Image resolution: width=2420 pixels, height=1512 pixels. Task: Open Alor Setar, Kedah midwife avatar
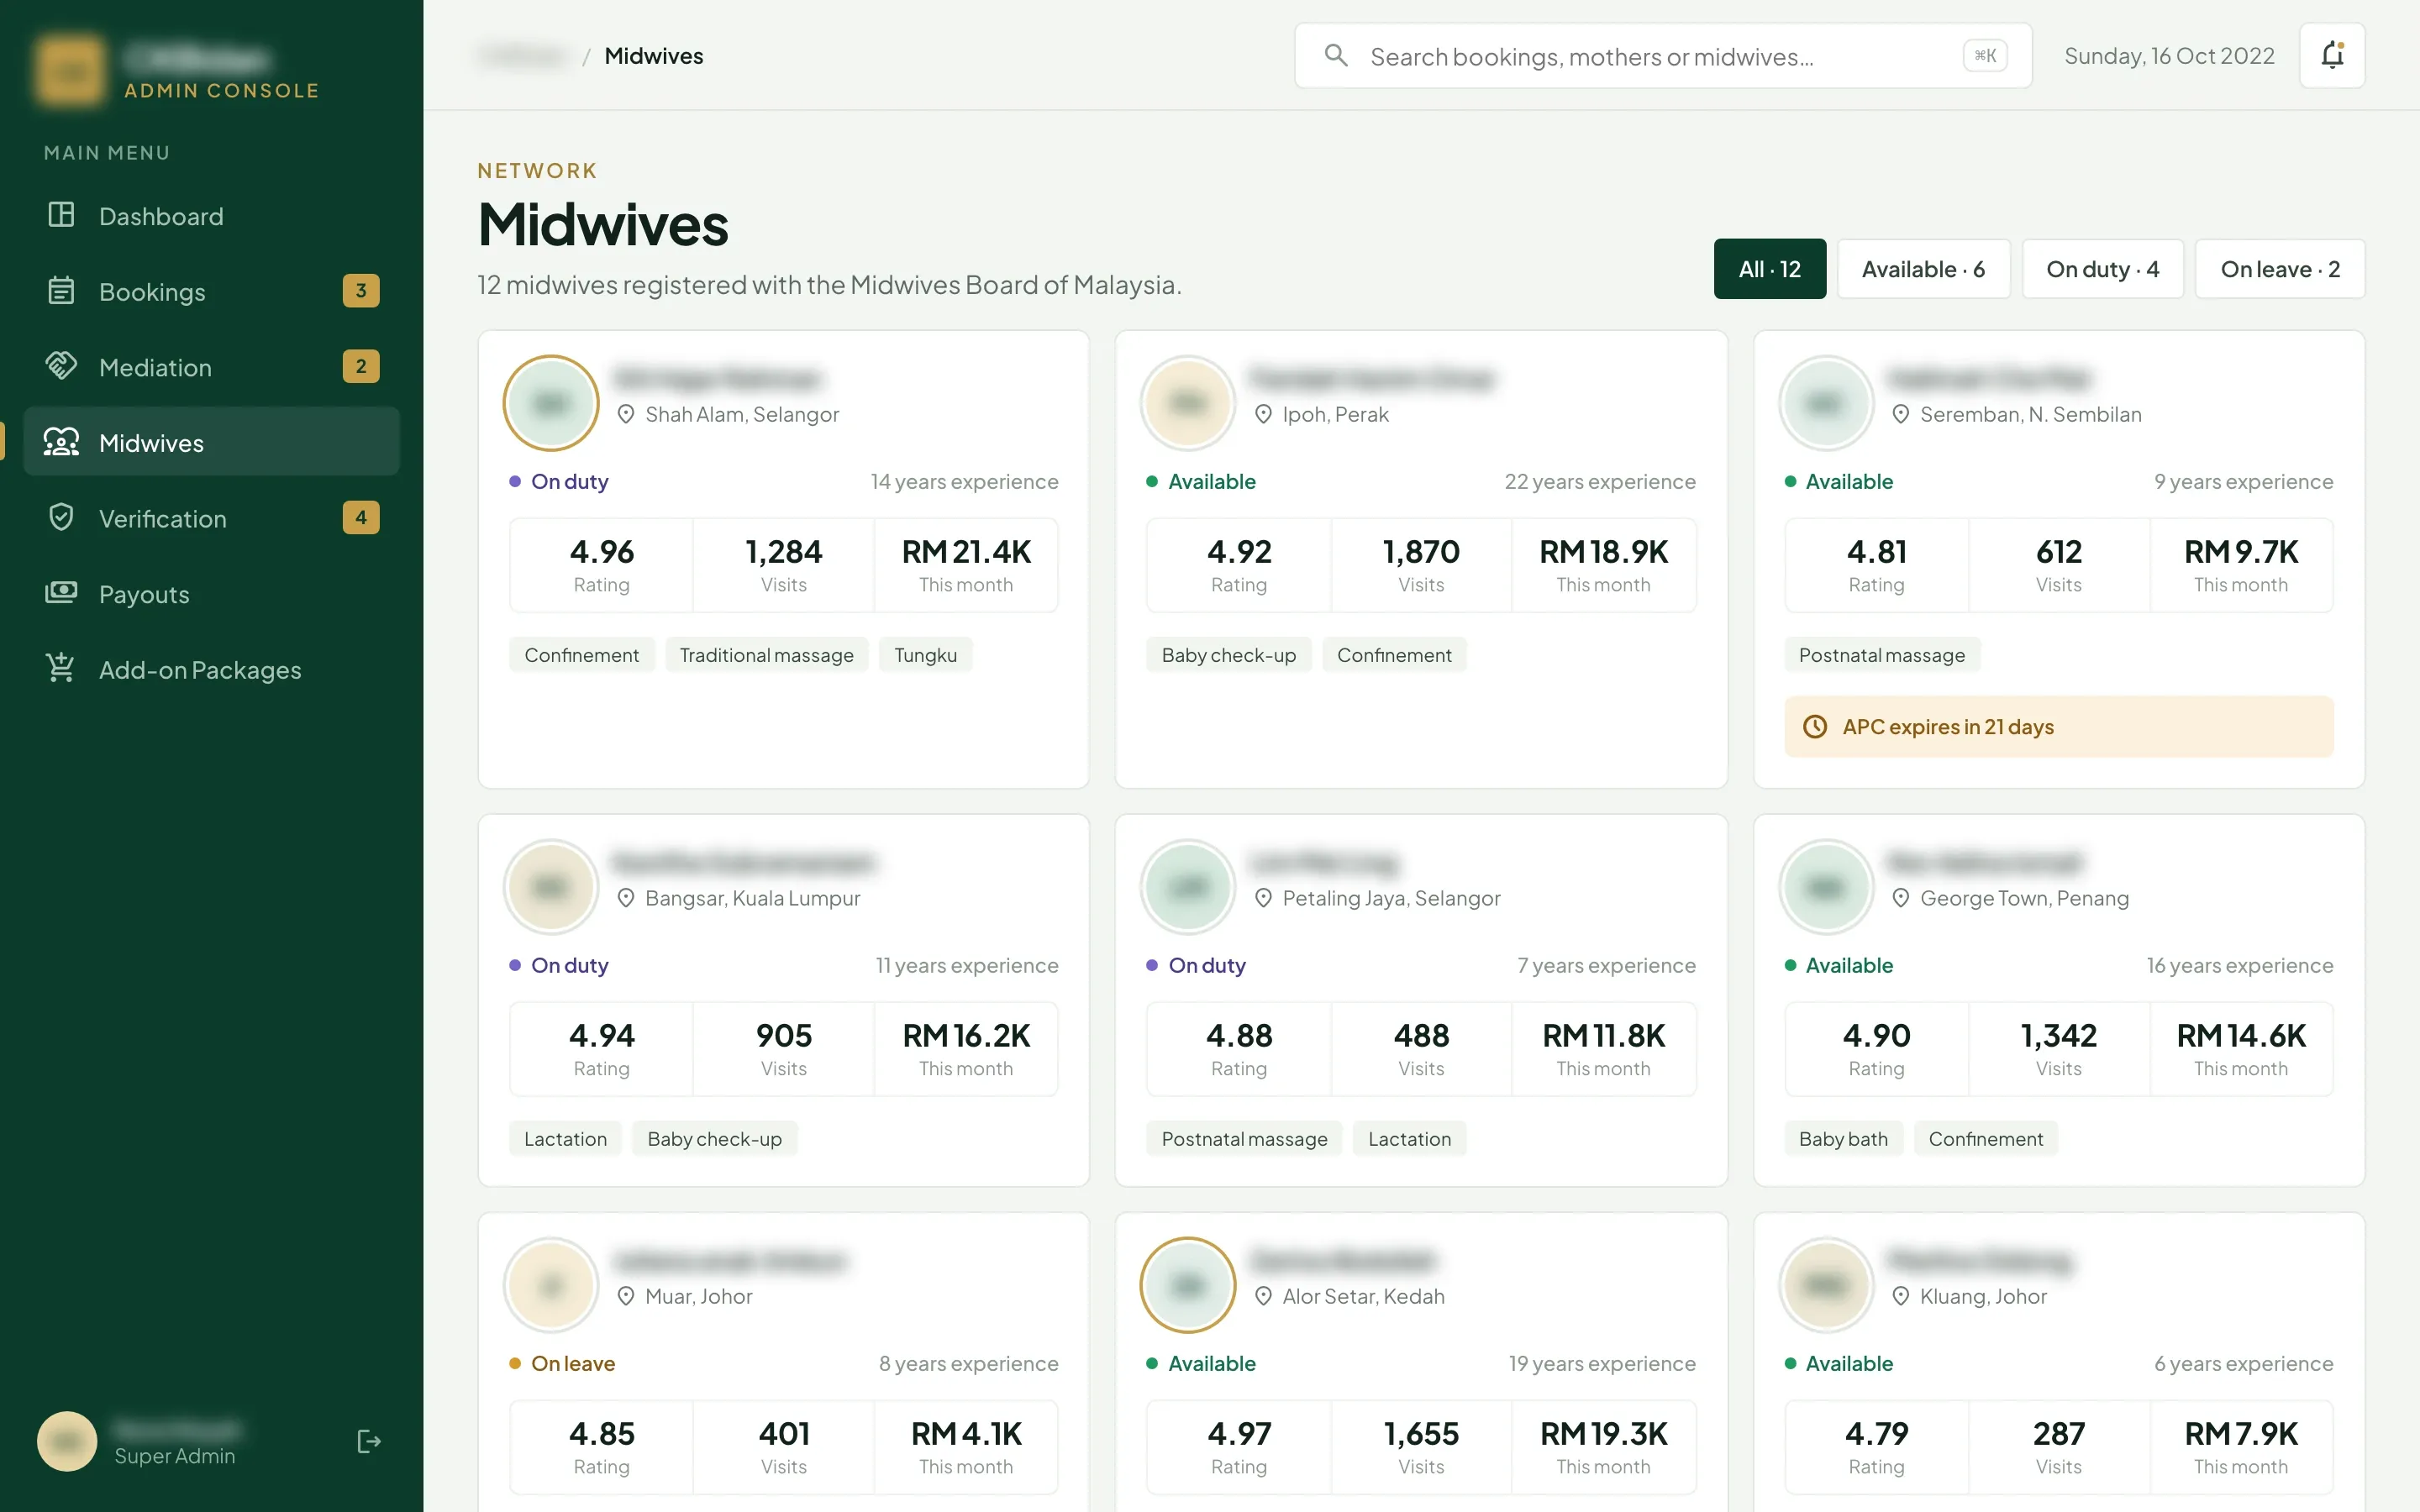pyautogui.click(x=1188, y=1285)
